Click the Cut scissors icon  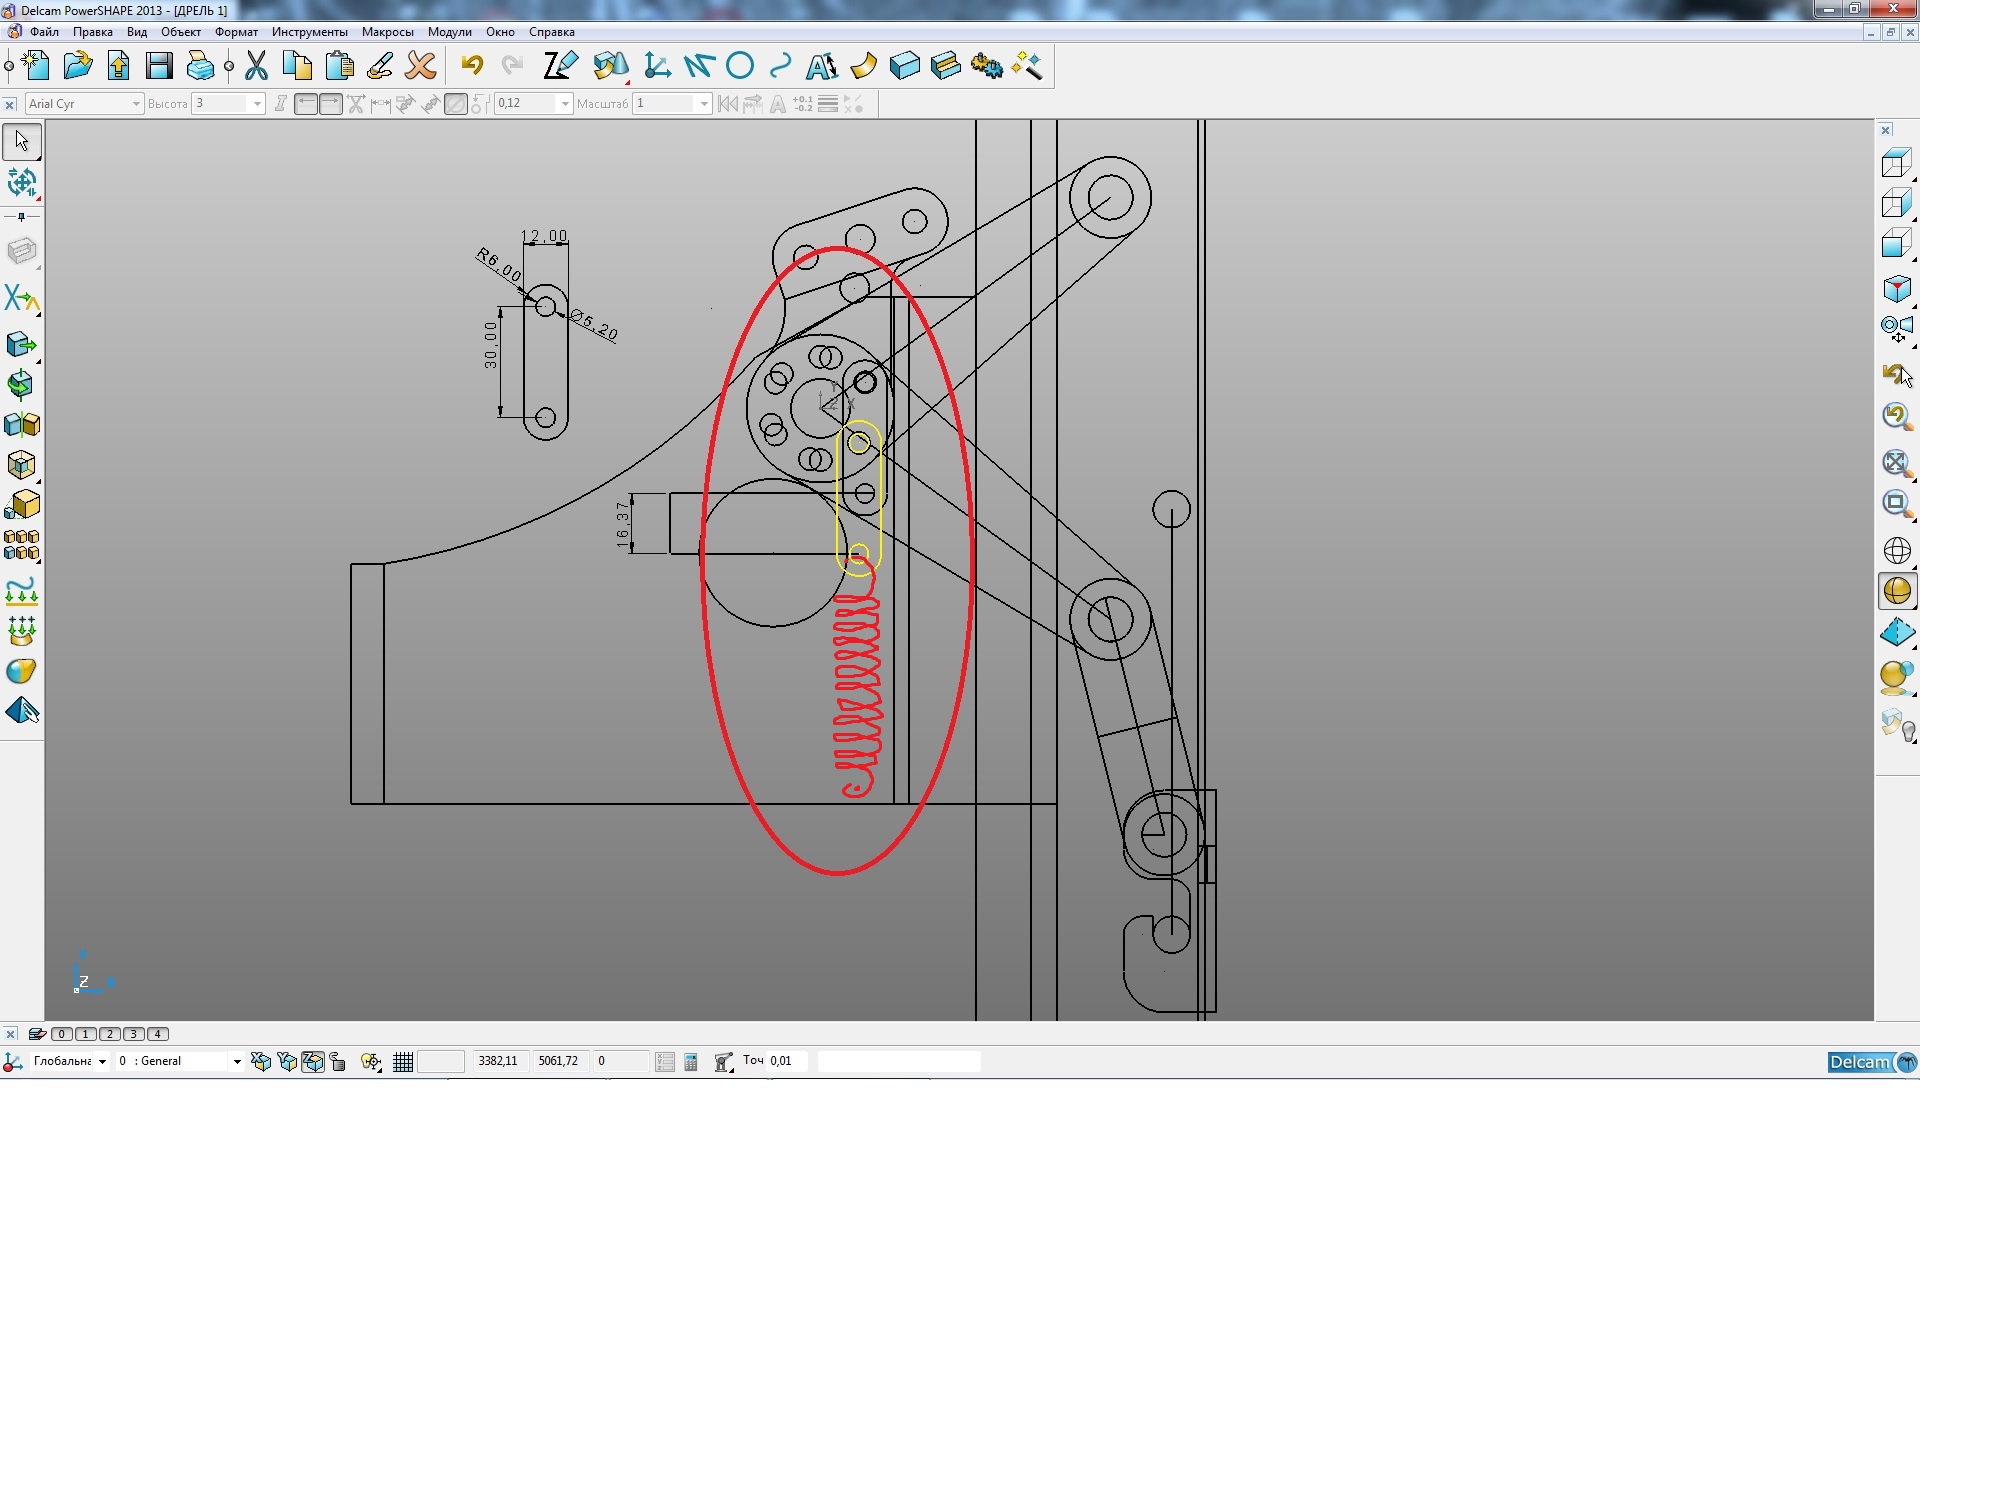point(256,67)
